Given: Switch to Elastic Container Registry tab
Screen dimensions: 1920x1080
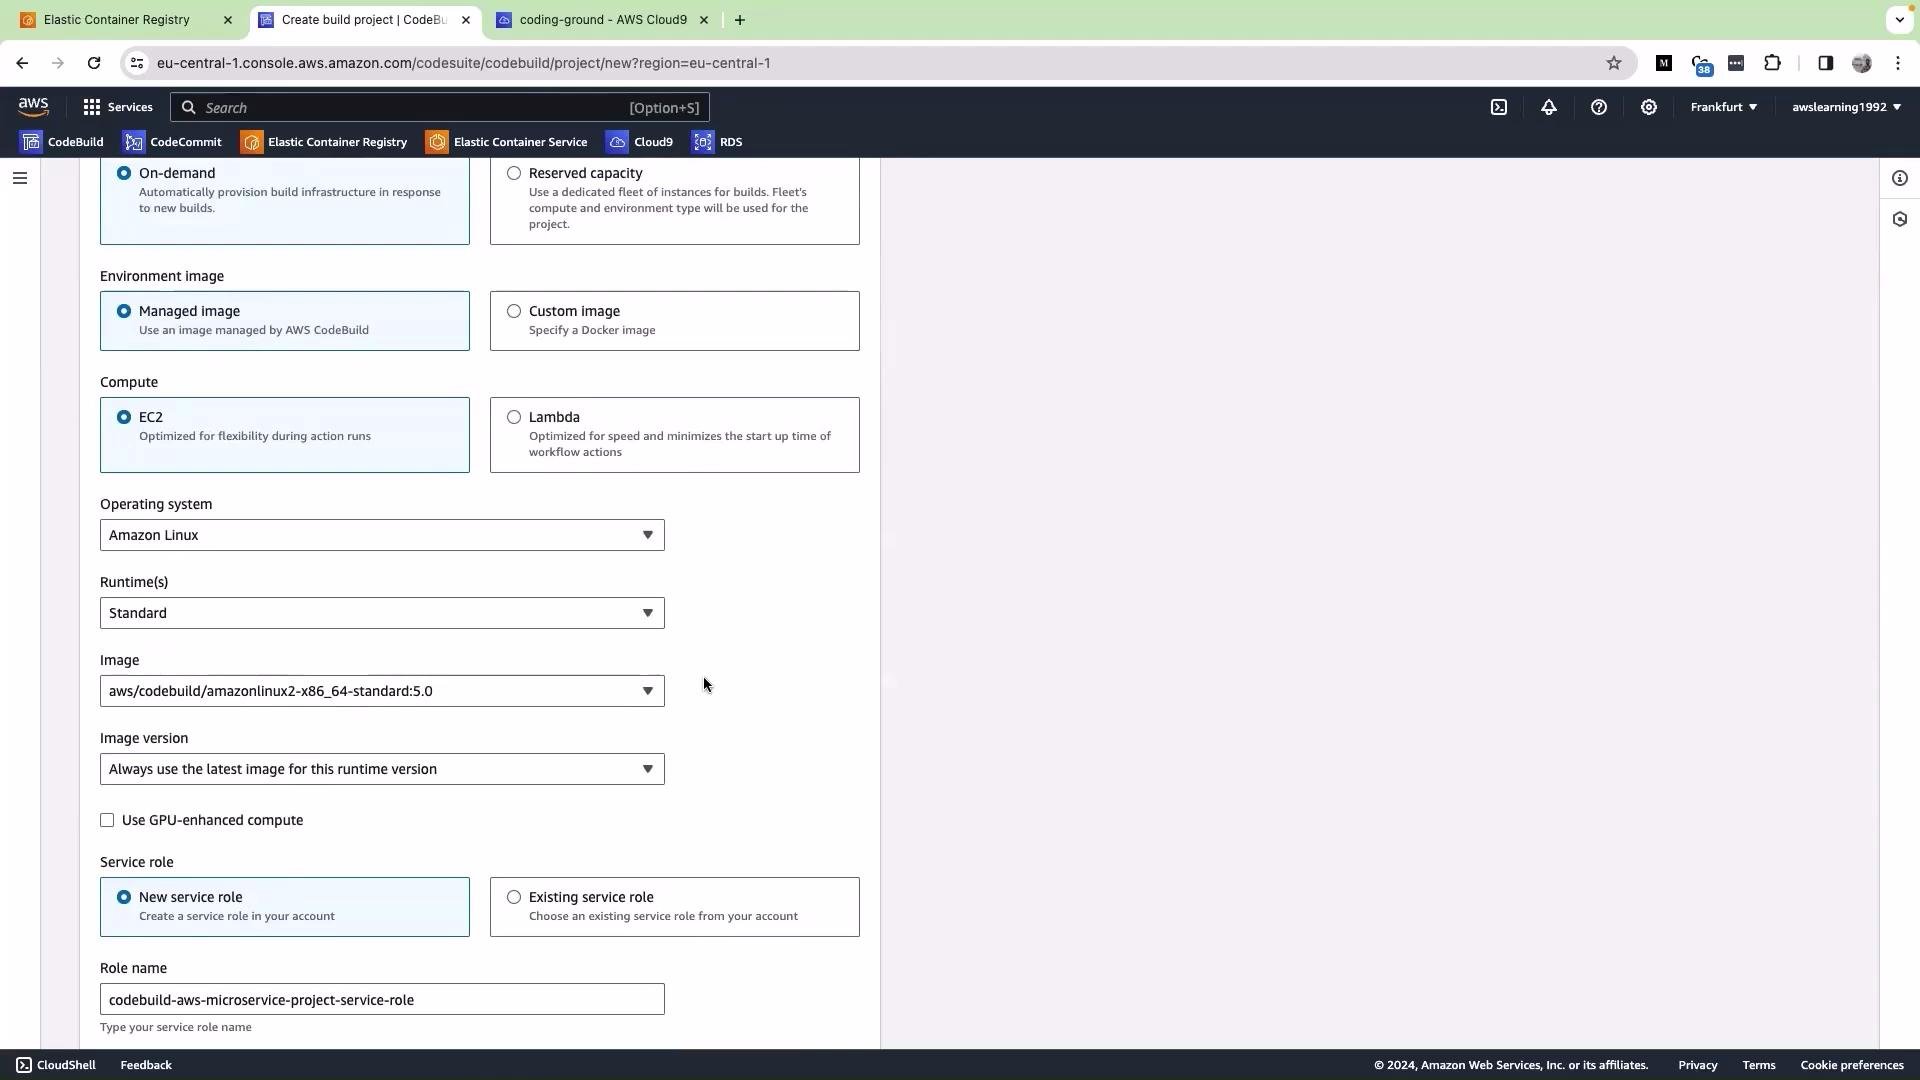Looking at the screenshot, I should (117, 20).
